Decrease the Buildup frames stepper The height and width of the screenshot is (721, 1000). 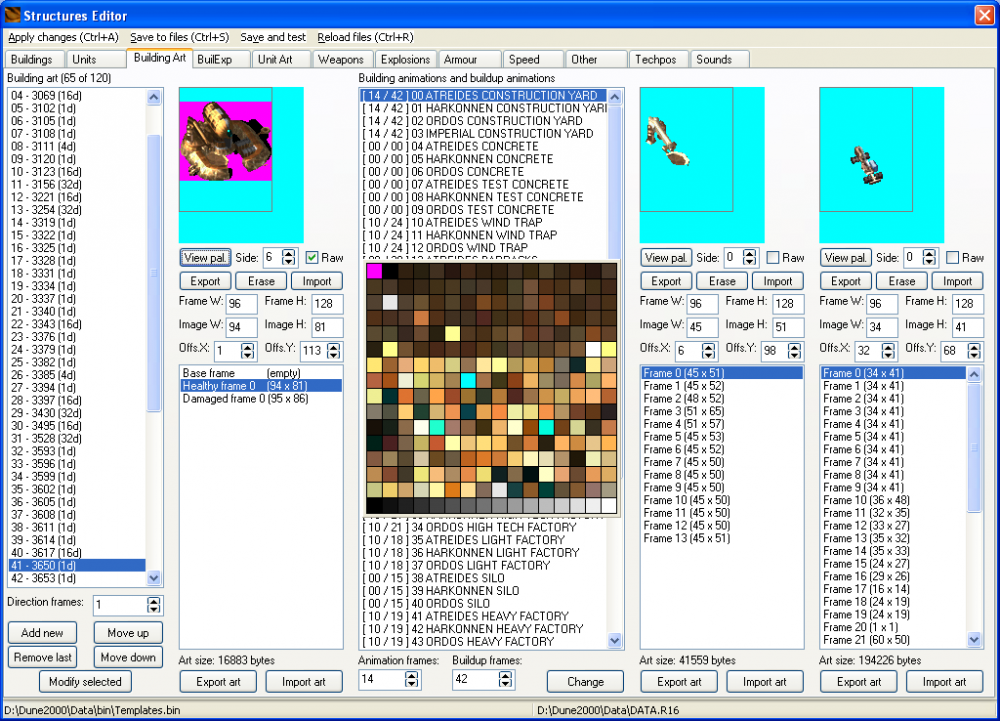[x=505, y=685]
